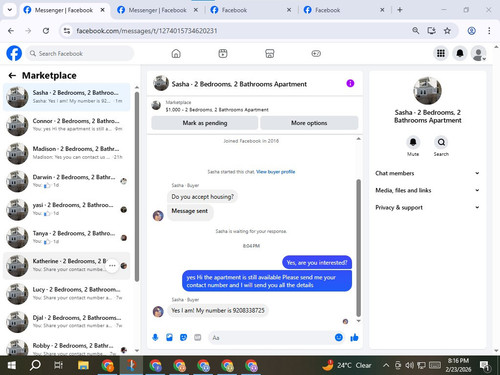Click the browser back arrow
The image size is (500, 375).
click(x=11, y=31)
